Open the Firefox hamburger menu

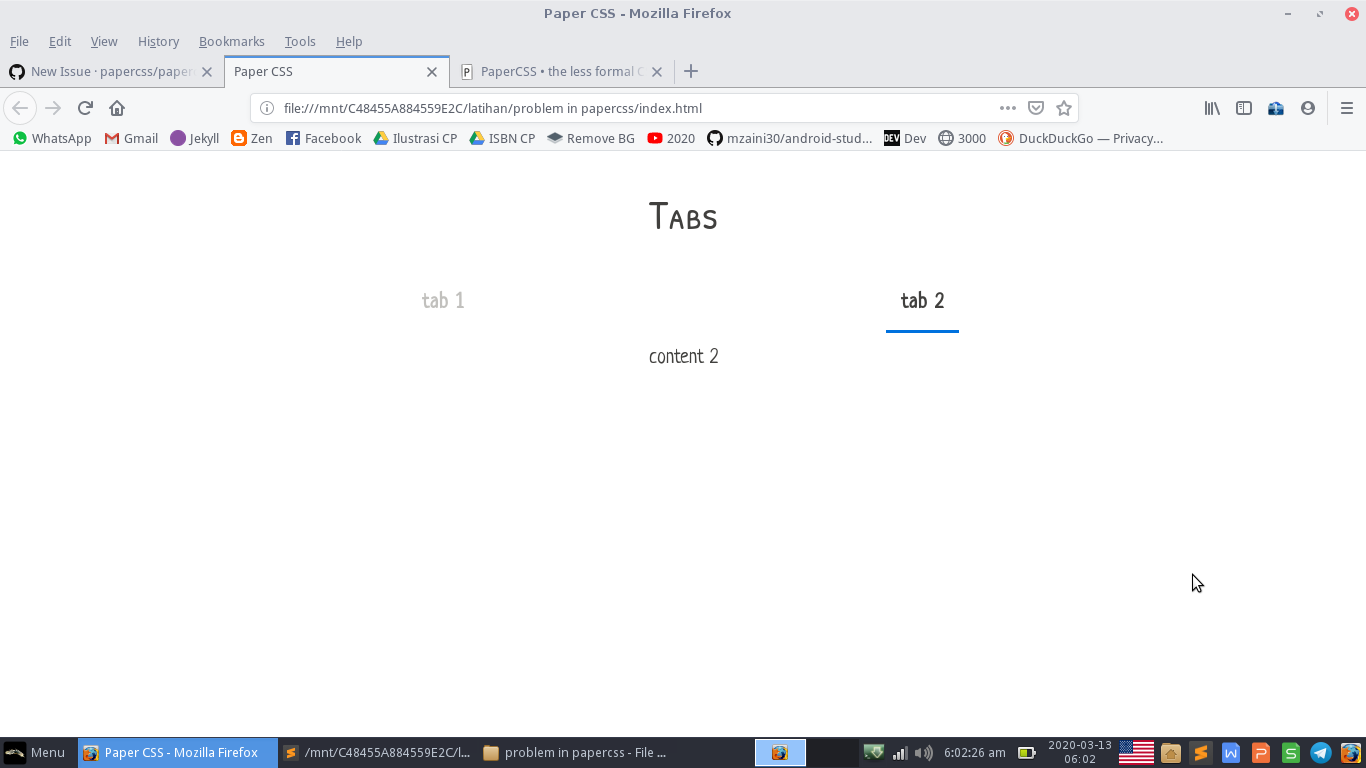pyautogui.click(x=1347, y=108)
